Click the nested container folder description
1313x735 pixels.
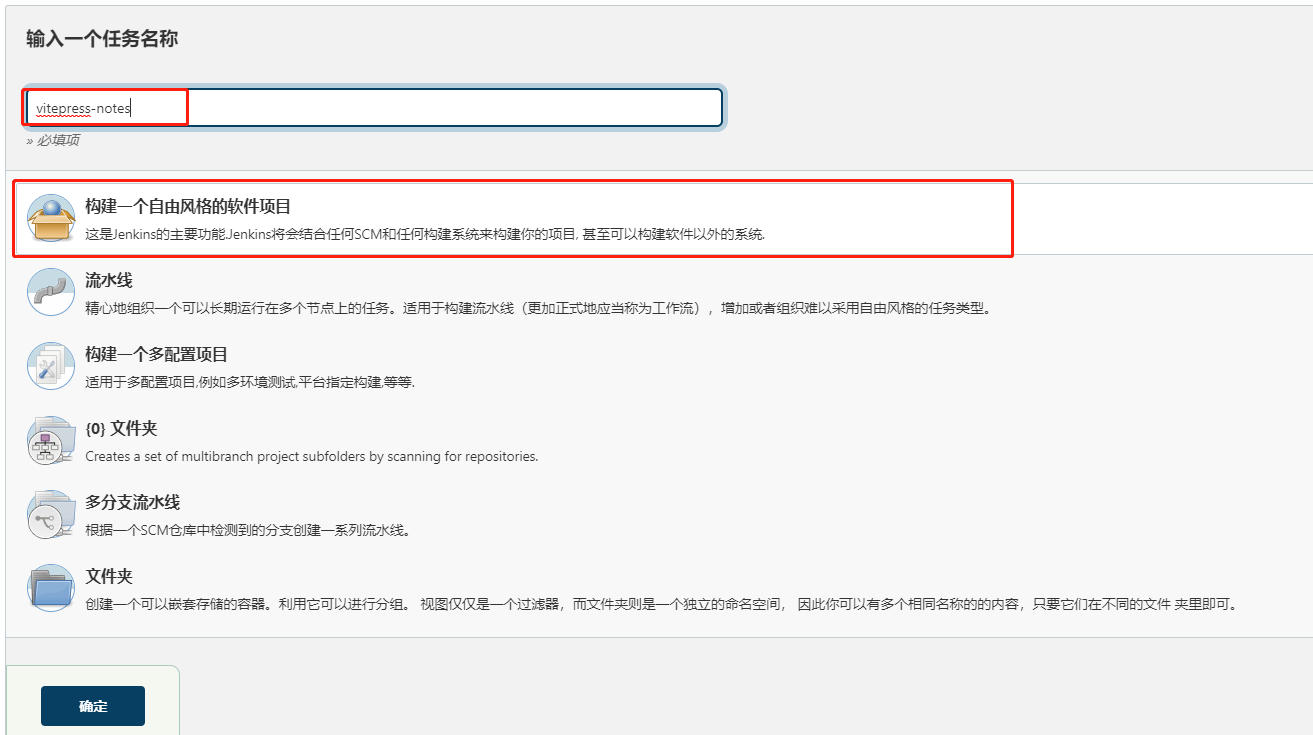662,604
